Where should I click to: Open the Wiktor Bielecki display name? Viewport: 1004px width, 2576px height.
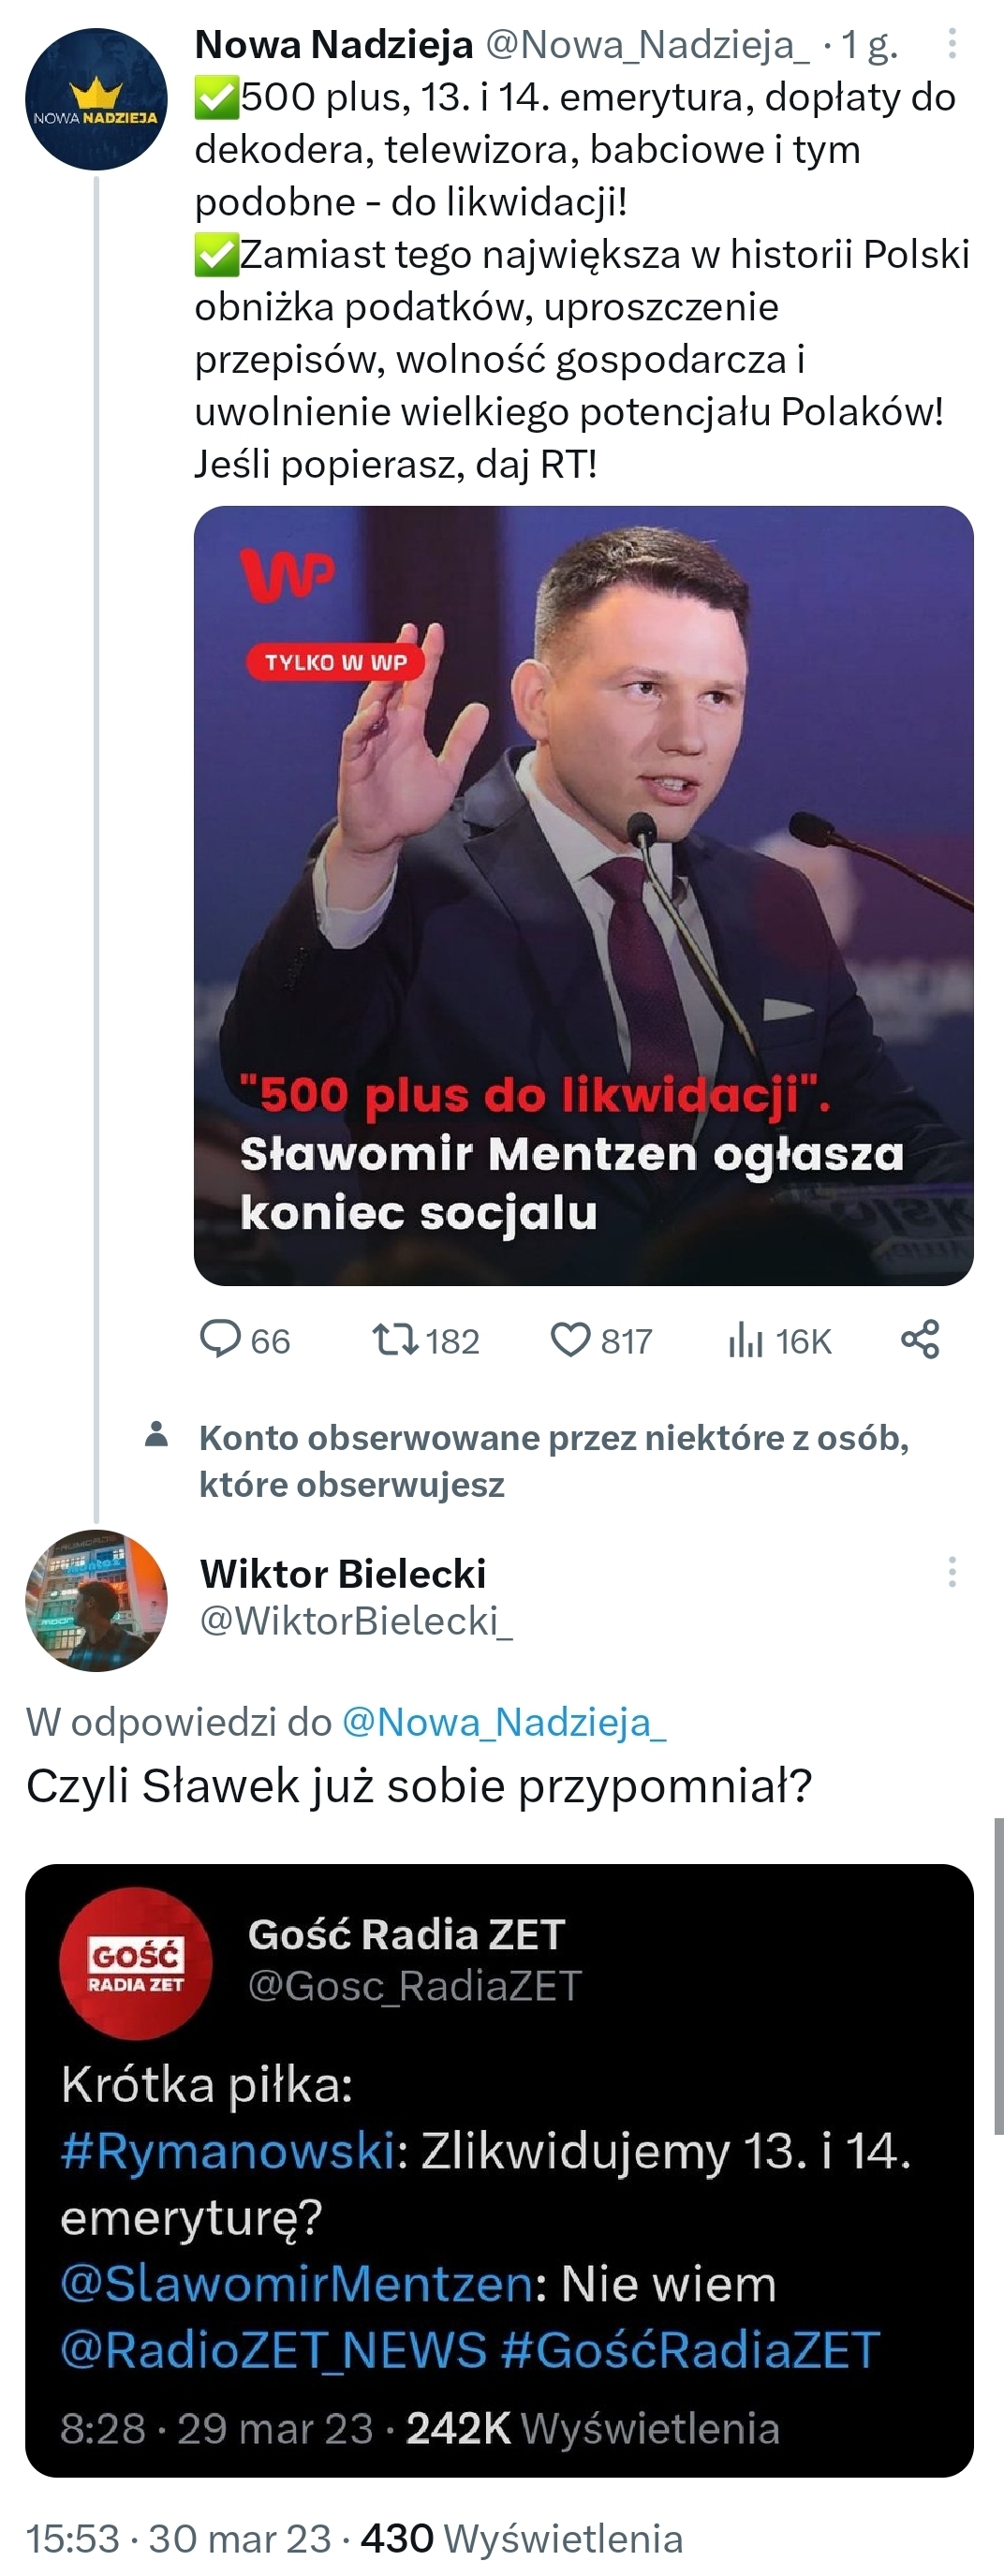(x=343, y=1573)
